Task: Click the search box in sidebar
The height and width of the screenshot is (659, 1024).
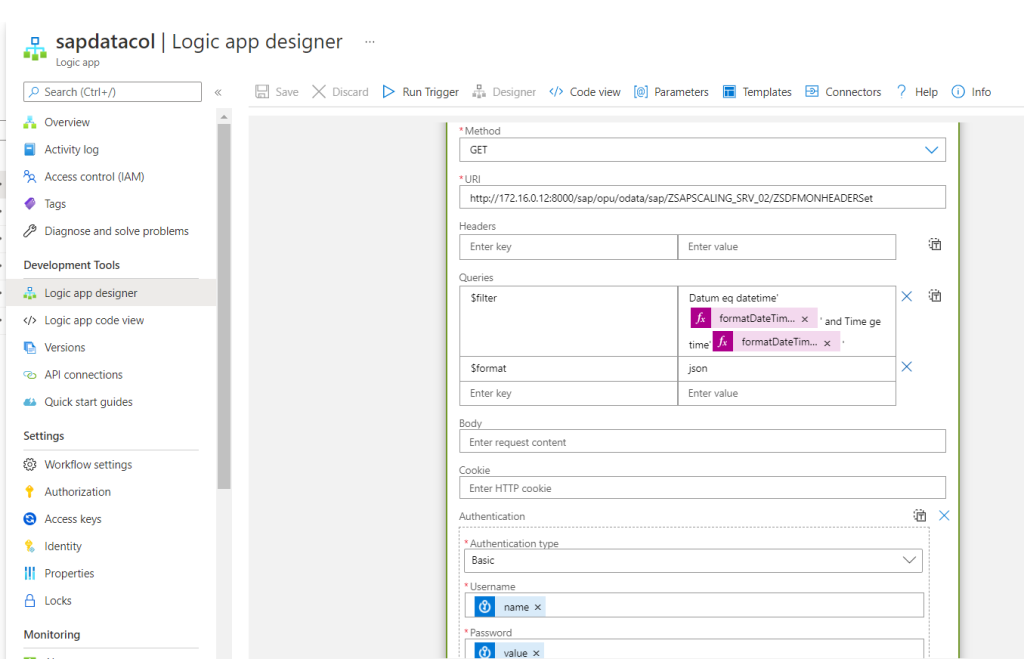Action: click(112, 92)
